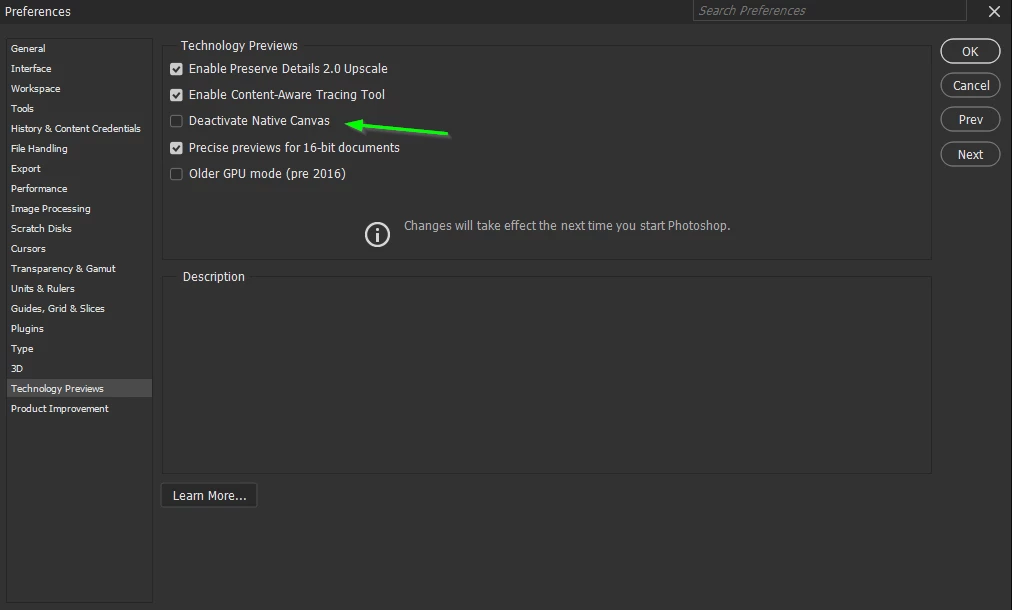Go to Image Processing preferences

pos(79,208)
